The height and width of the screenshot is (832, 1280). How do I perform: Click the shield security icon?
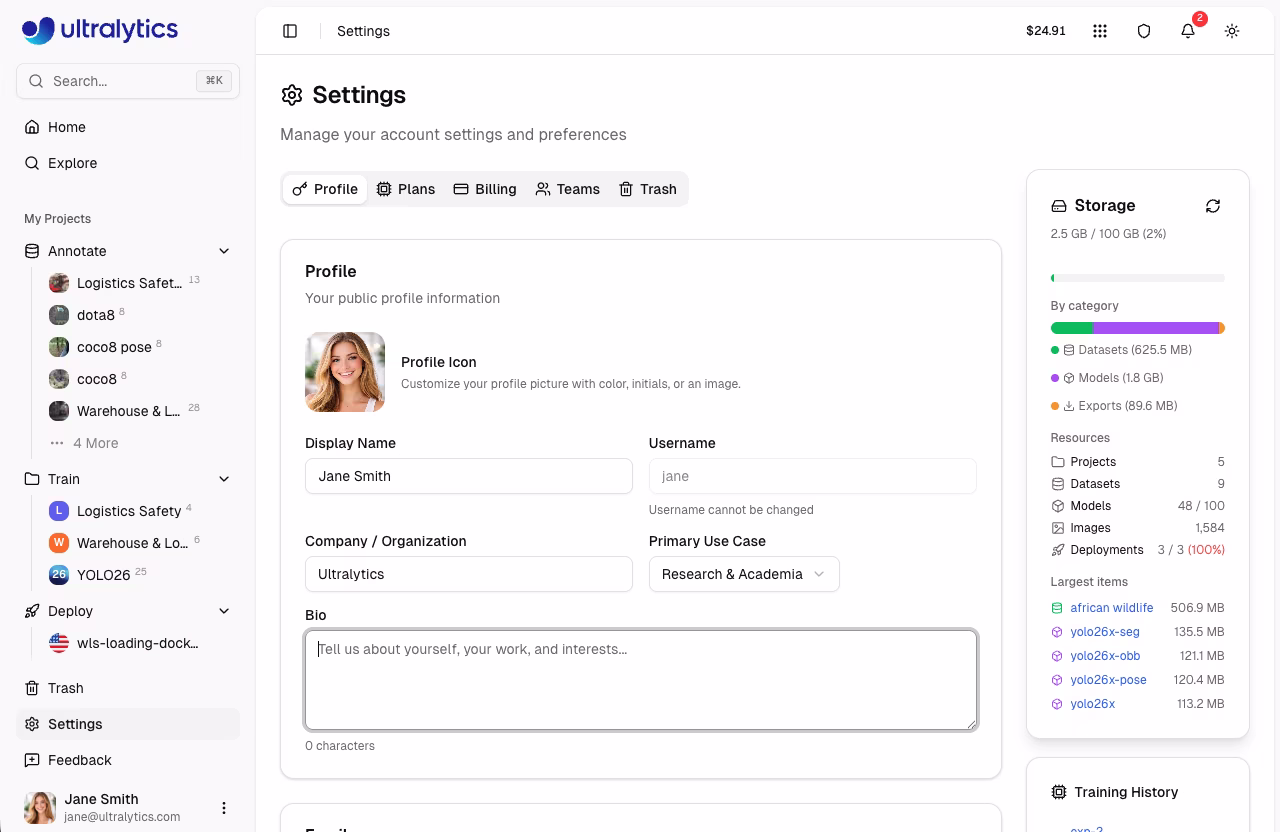coord(1144,31)
